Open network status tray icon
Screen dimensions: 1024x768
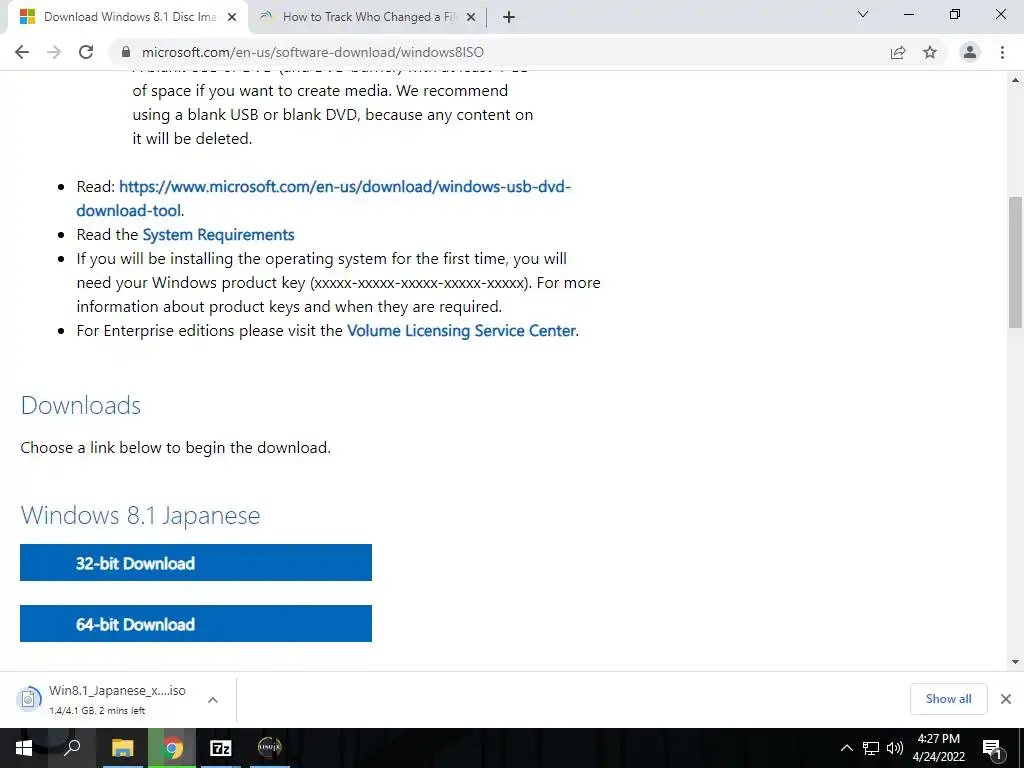click(871, 748)
